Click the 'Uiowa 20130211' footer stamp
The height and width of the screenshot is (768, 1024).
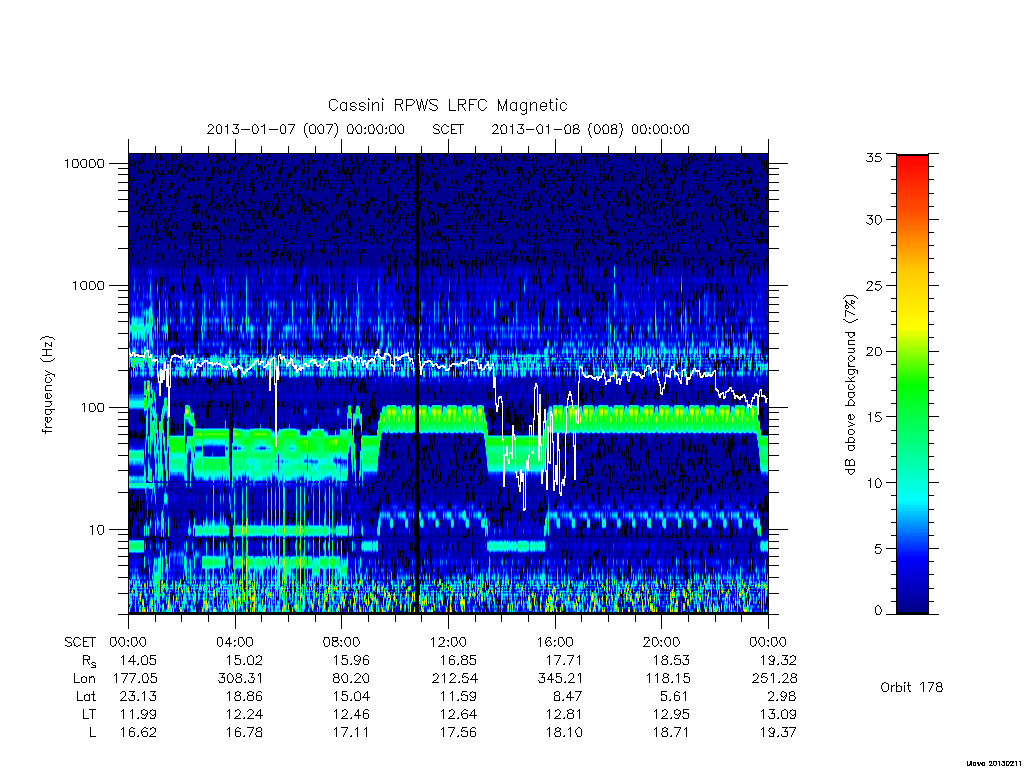click(x=993, y=763)
